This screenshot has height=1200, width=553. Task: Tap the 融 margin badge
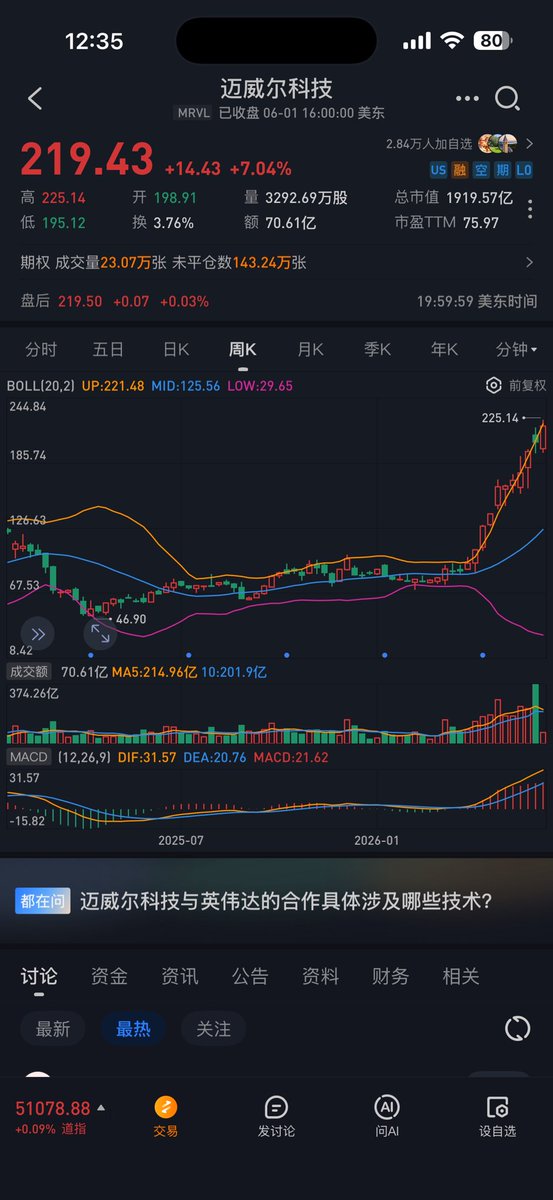pos(460,170)
